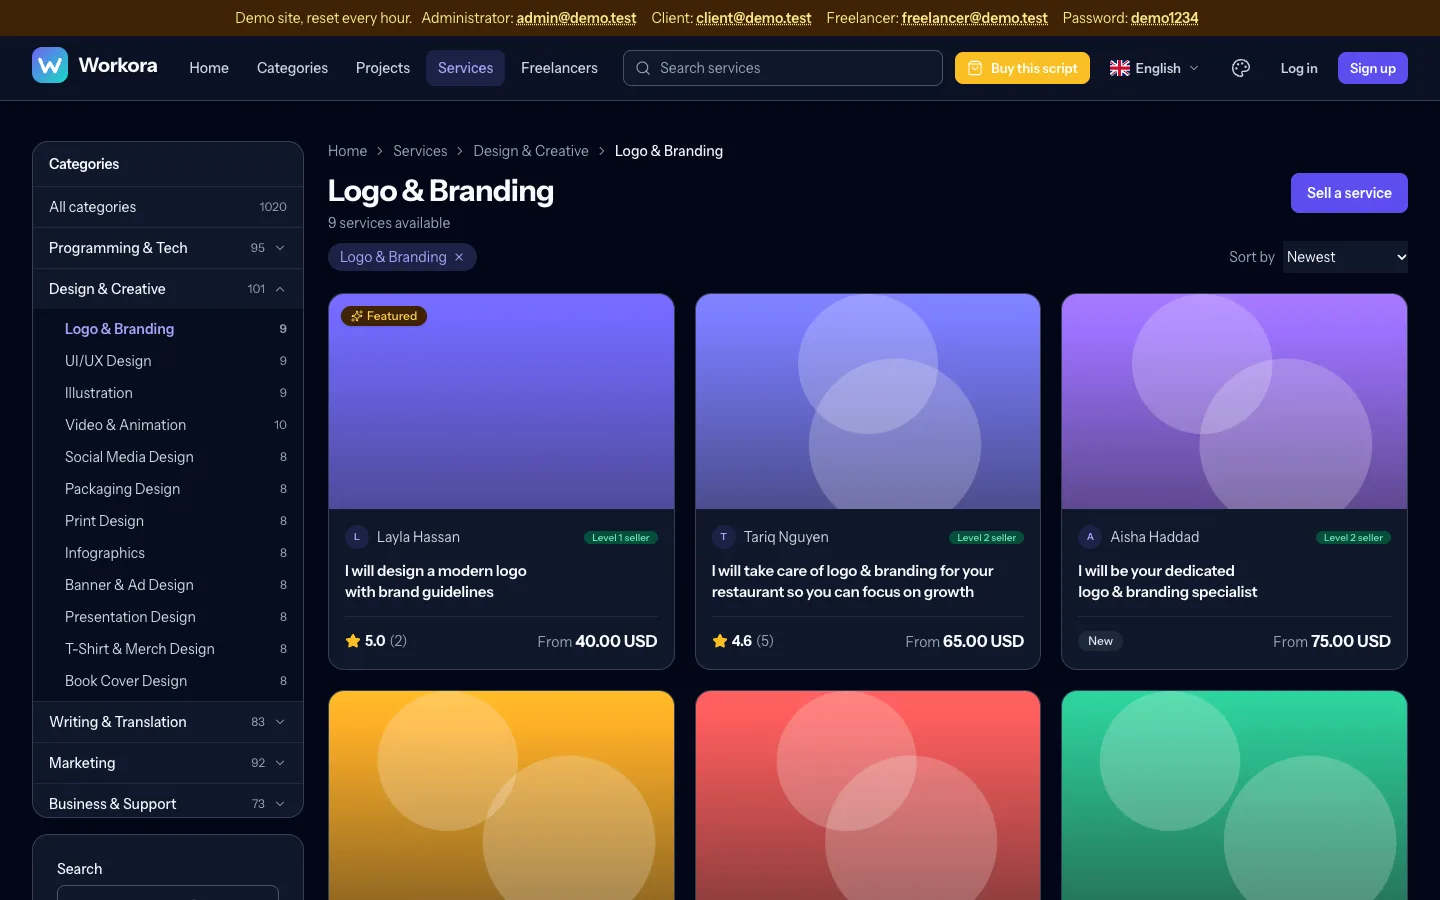Click the Buy this script button
Viewport: 1440px width, 900px height.
pyautogui.click(x=1022, y=68)
